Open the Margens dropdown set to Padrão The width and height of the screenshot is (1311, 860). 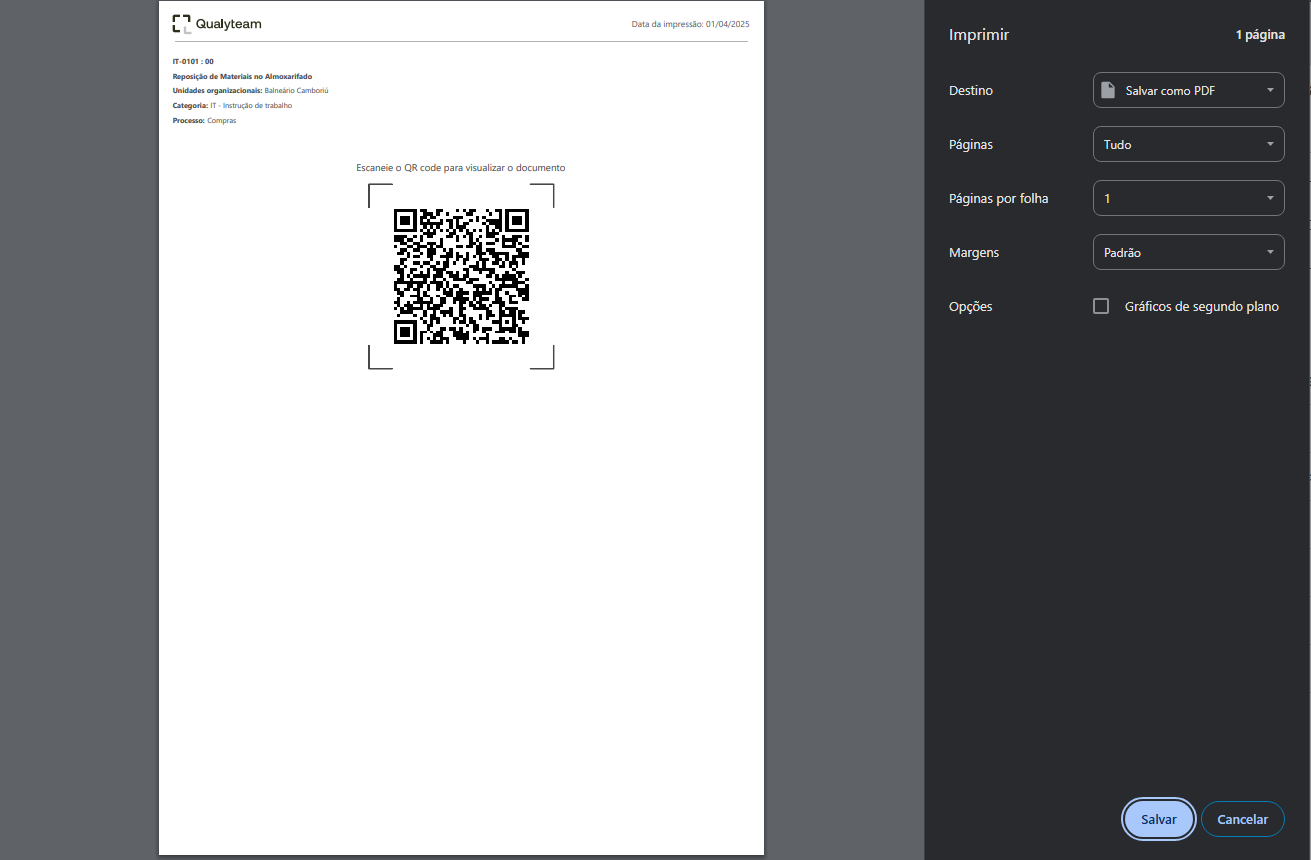pos(1189,252)
